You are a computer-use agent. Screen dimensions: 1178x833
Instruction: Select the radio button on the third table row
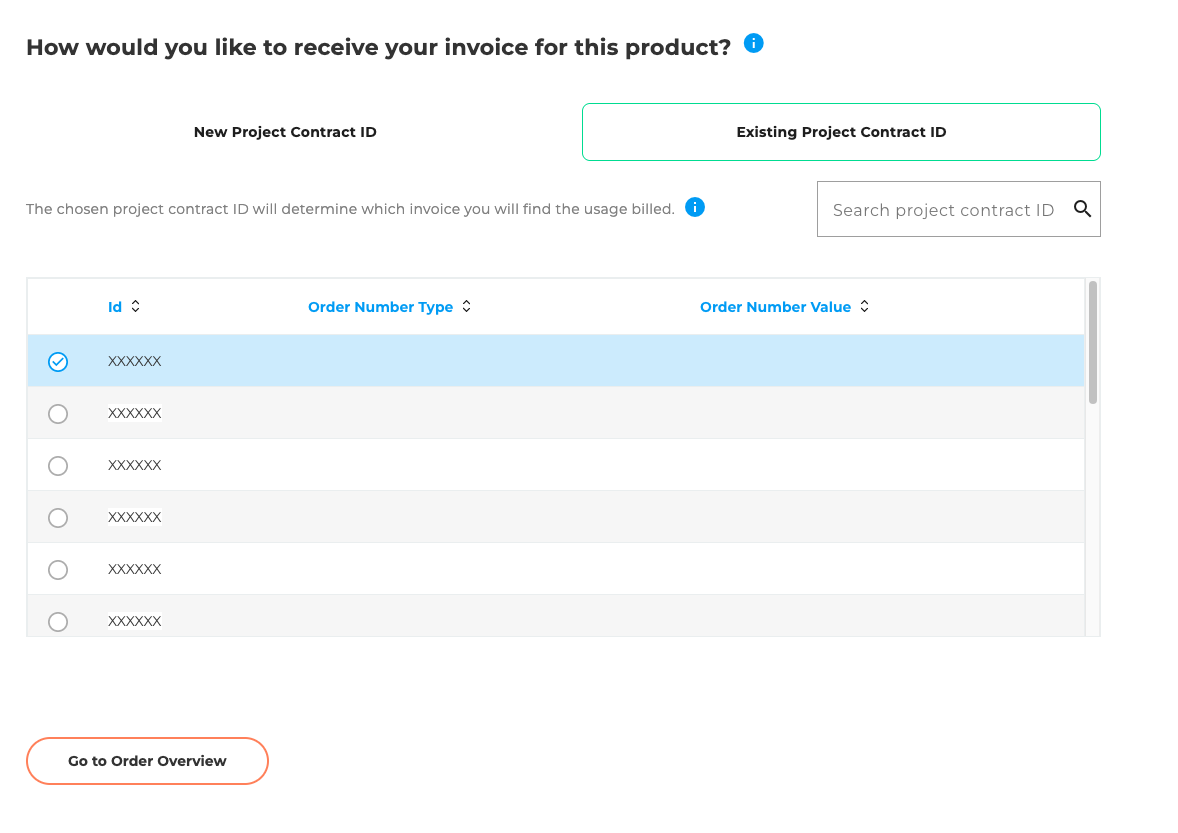[x=57, y=465]
